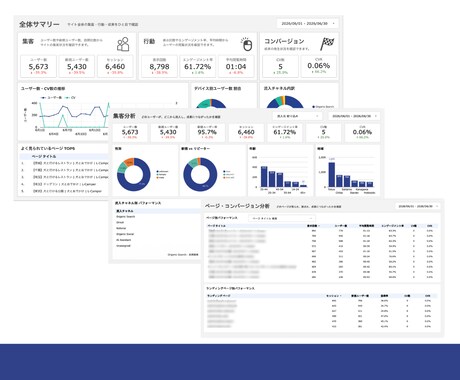Select the CV count 5 scorecard in 全体サマリー
460x380 pixels.
280,66
